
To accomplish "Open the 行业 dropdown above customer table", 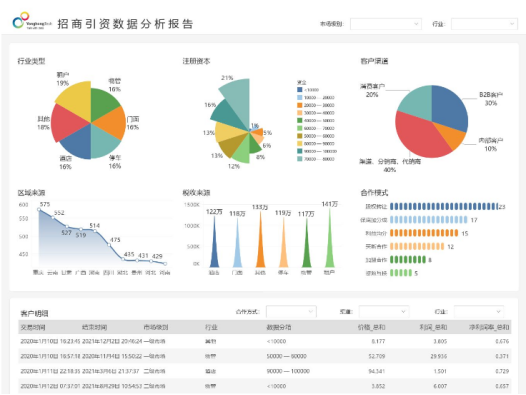I will 479,311.
